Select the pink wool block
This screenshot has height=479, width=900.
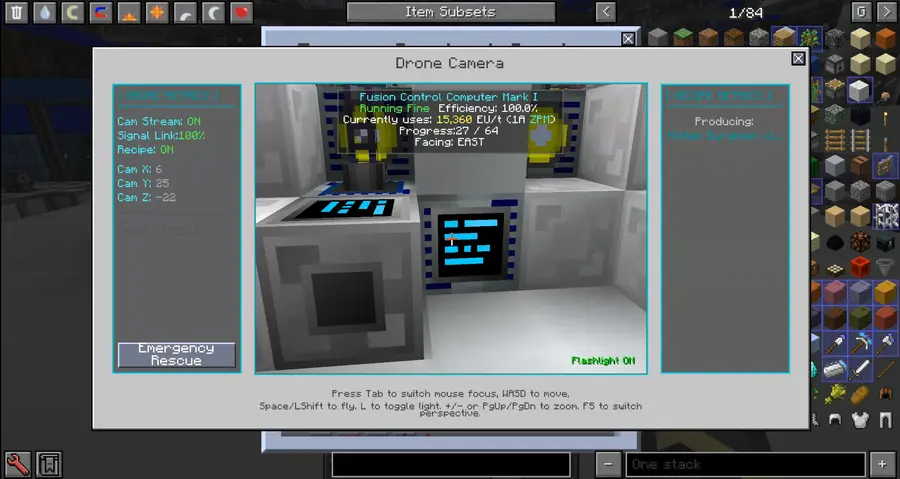(x=835, y=293)
